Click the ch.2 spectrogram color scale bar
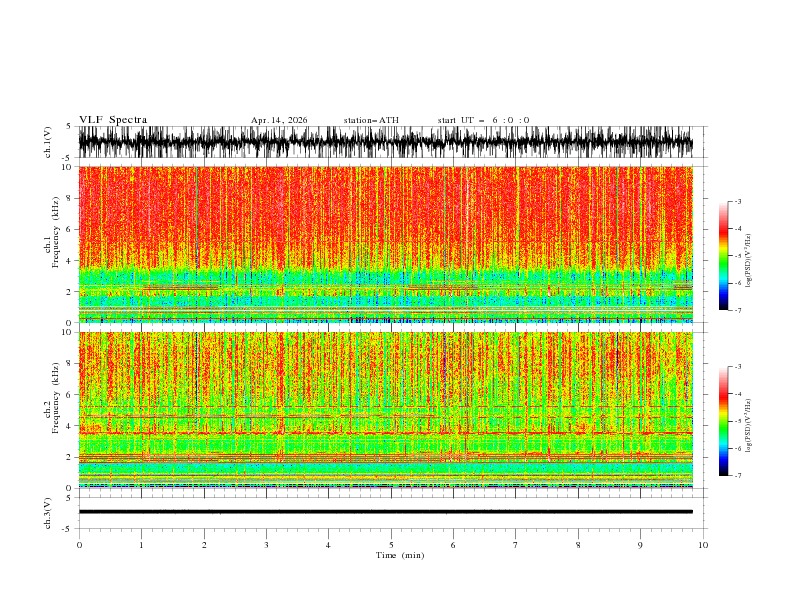Screen dimensions: 792x612 click(723, 421)
